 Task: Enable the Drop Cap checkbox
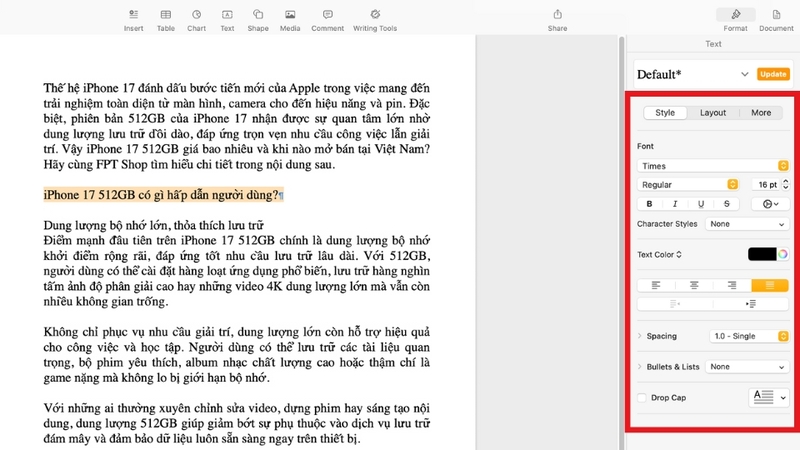[642, 397]
